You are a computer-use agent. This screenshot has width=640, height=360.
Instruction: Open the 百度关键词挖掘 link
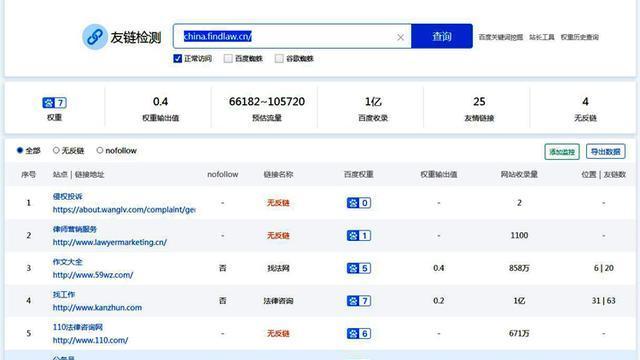click(x=501, y=37)
